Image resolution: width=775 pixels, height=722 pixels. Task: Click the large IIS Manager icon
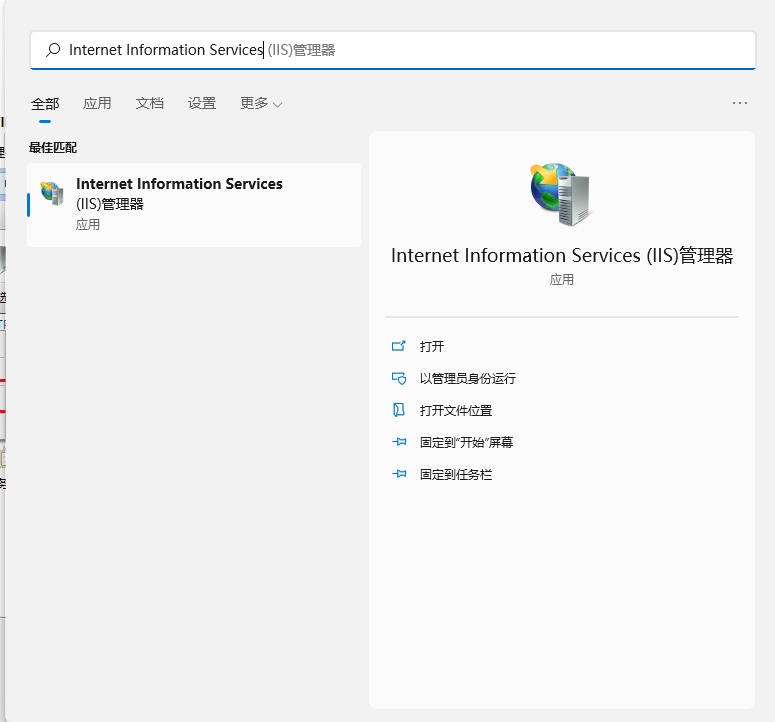click(560, 194)
